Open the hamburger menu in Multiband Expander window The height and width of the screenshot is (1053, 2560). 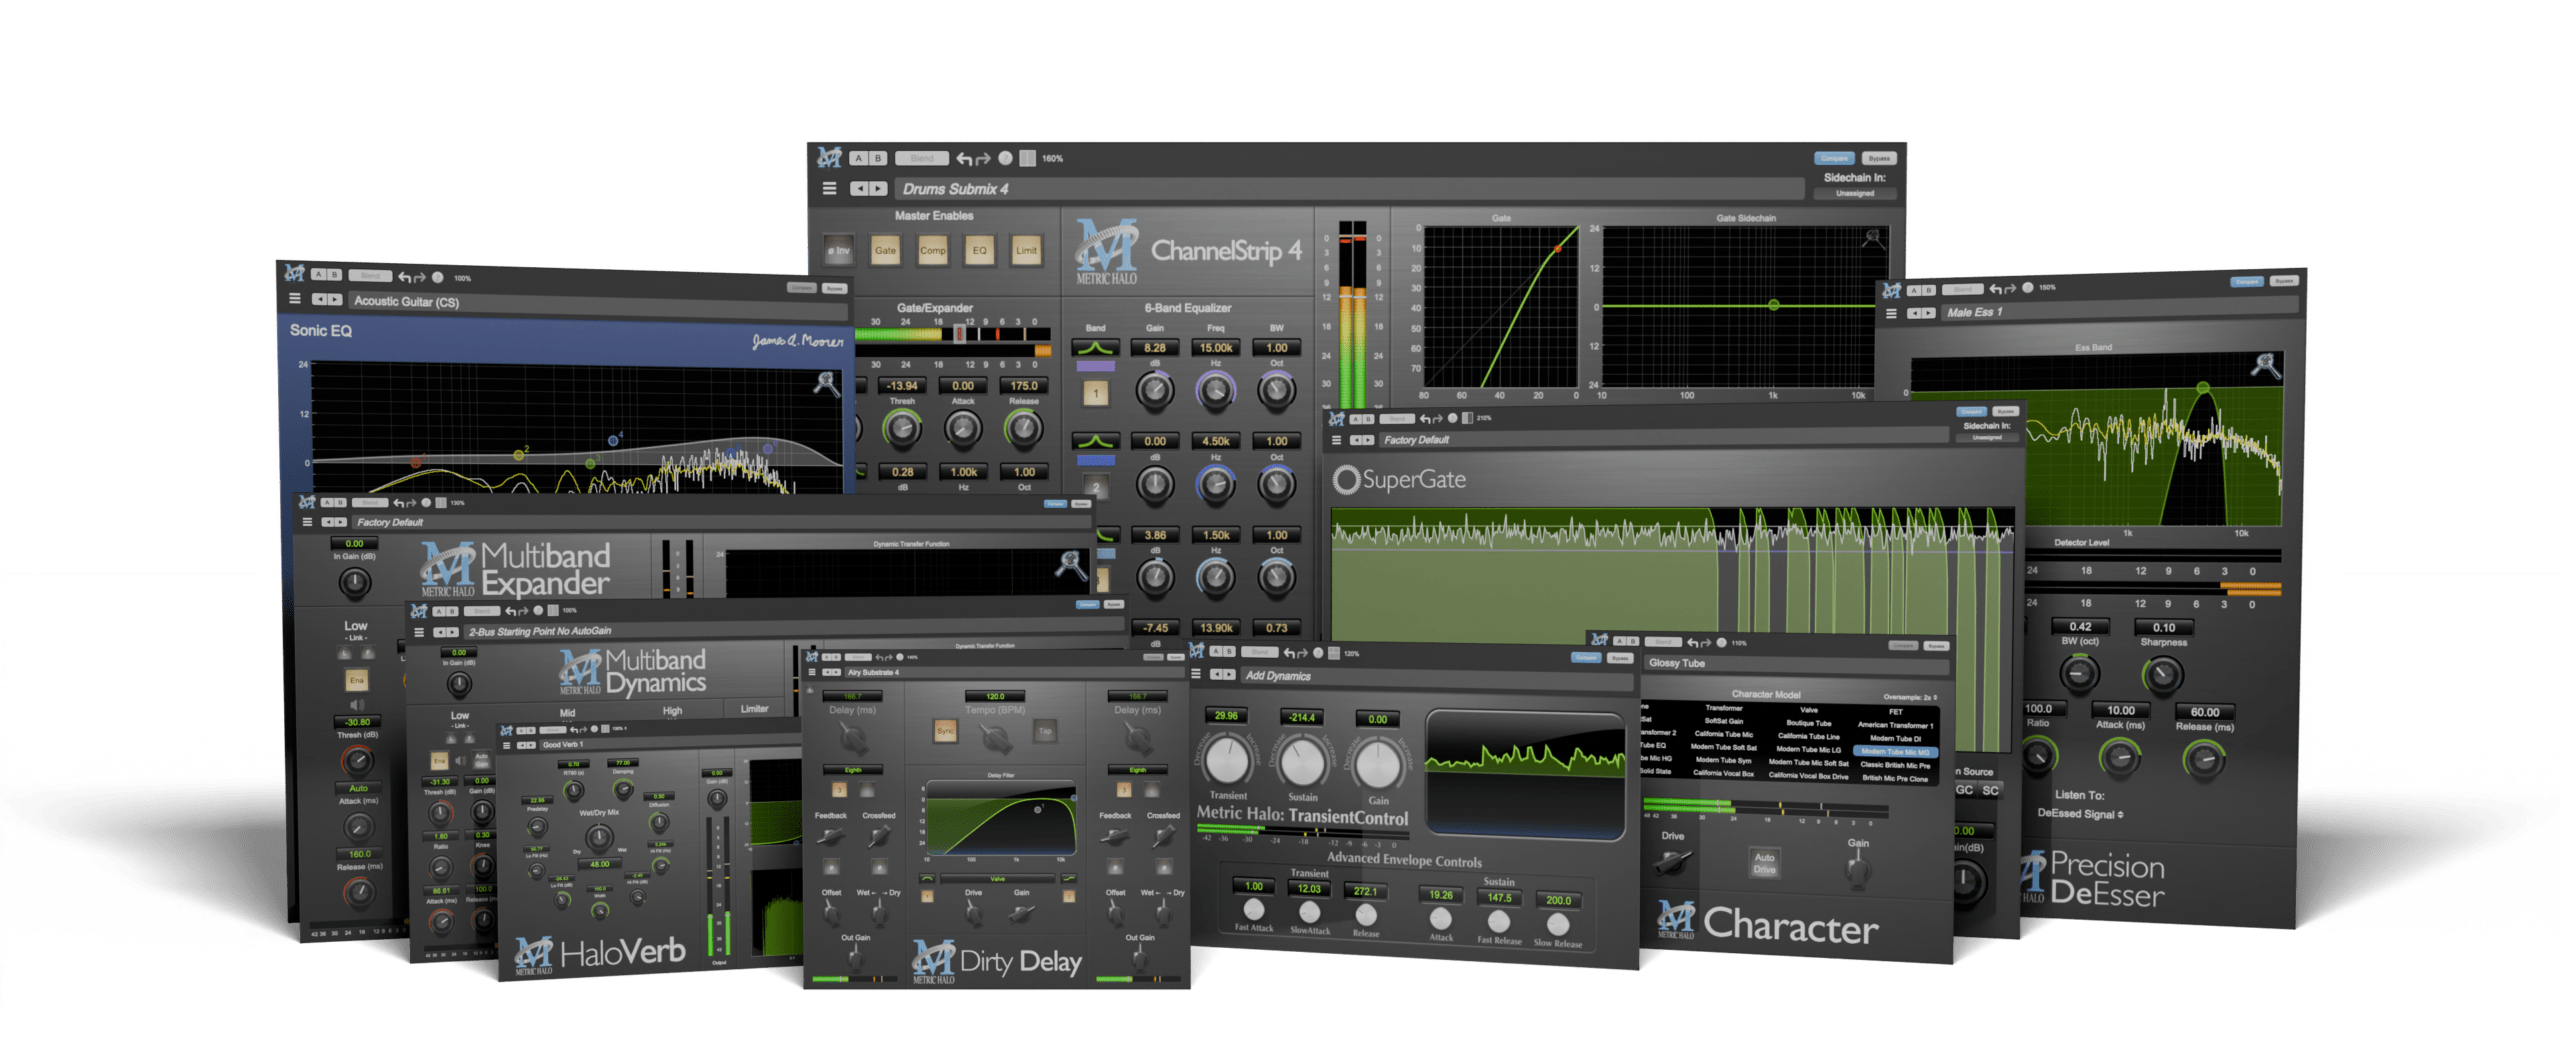pos(307,522)
